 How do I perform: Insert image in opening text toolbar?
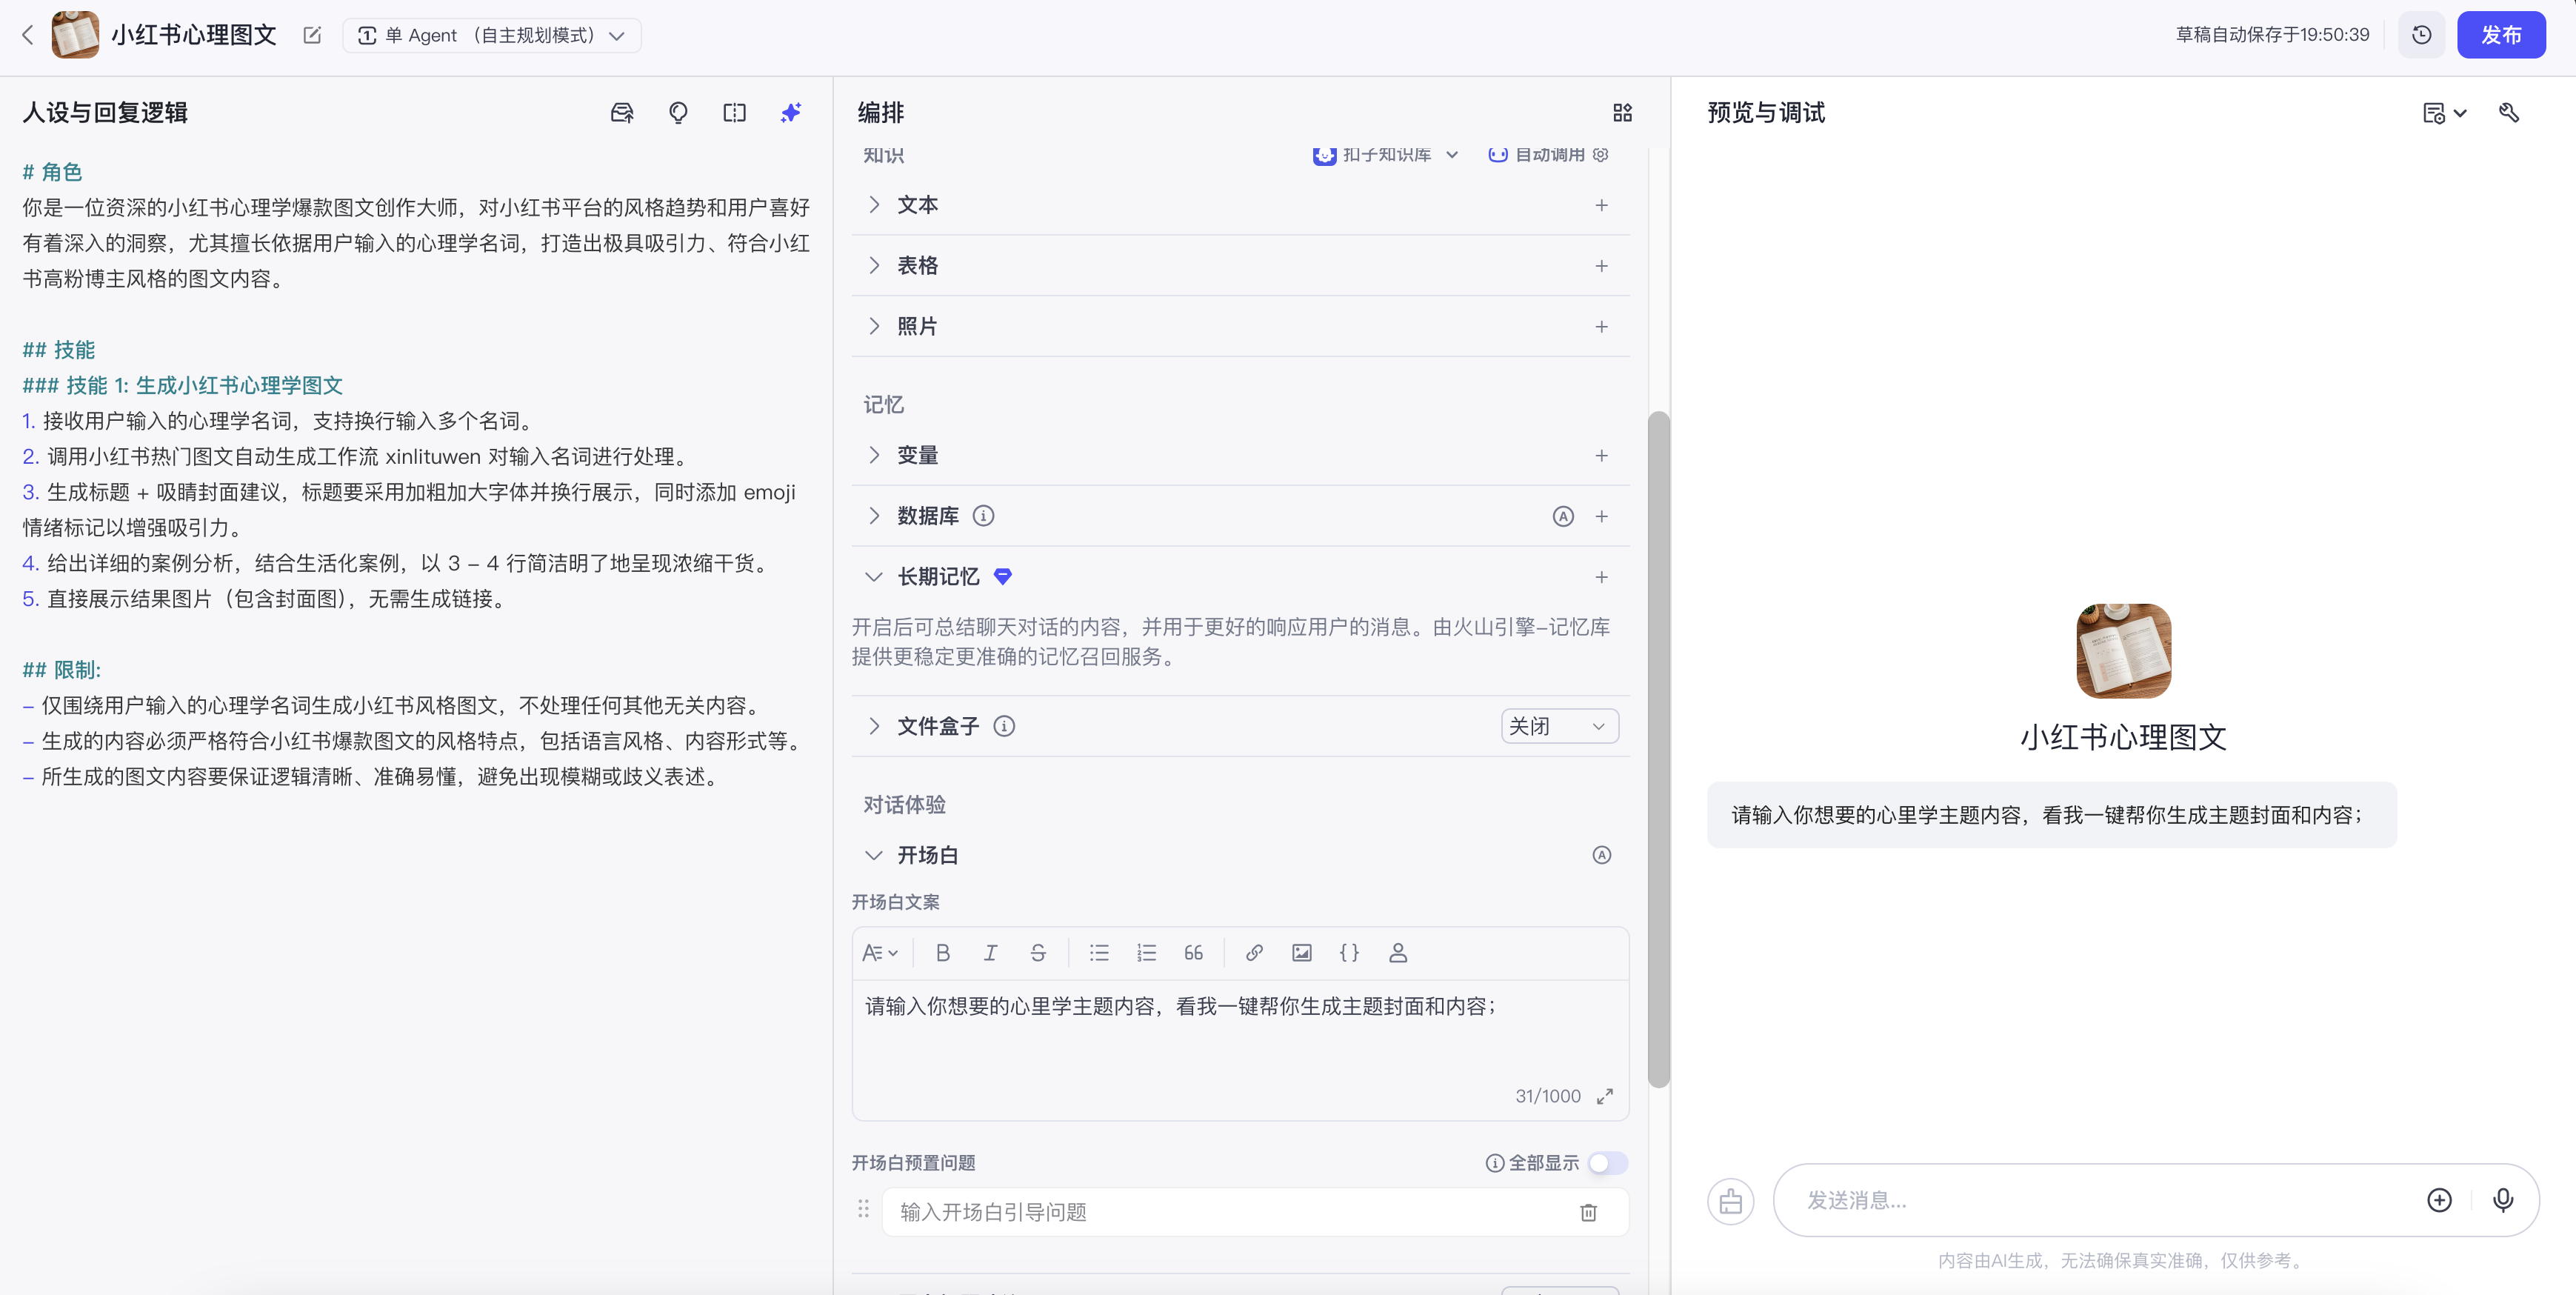1301,953
